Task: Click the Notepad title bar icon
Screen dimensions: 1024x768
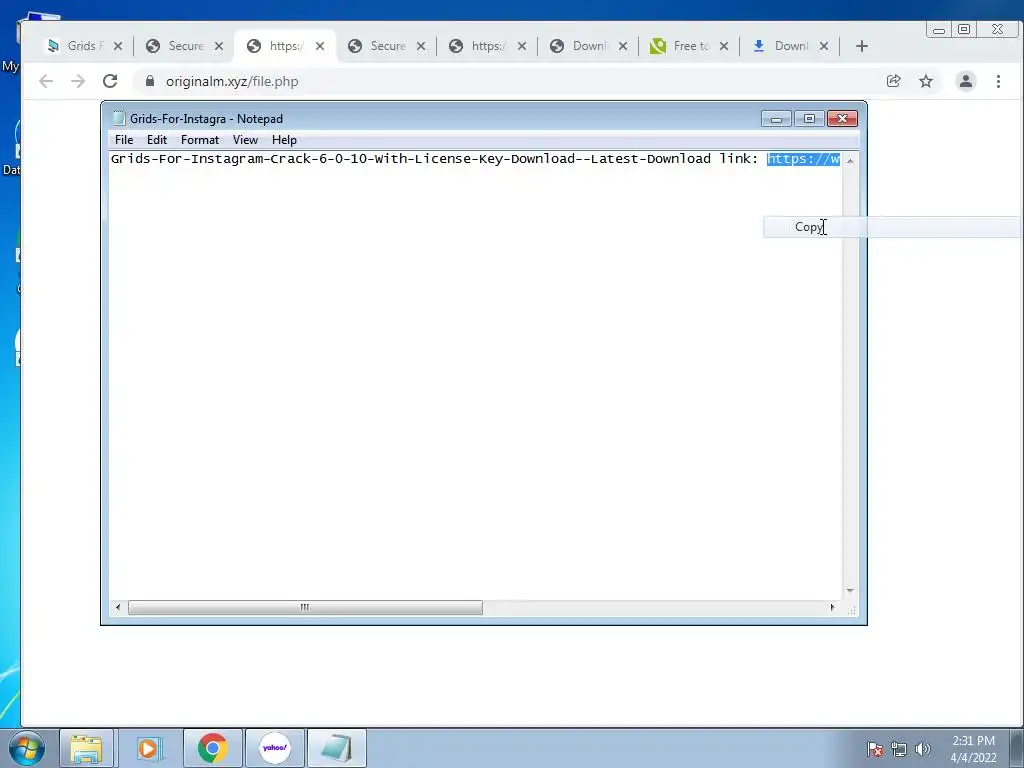Action: [119, 118]
